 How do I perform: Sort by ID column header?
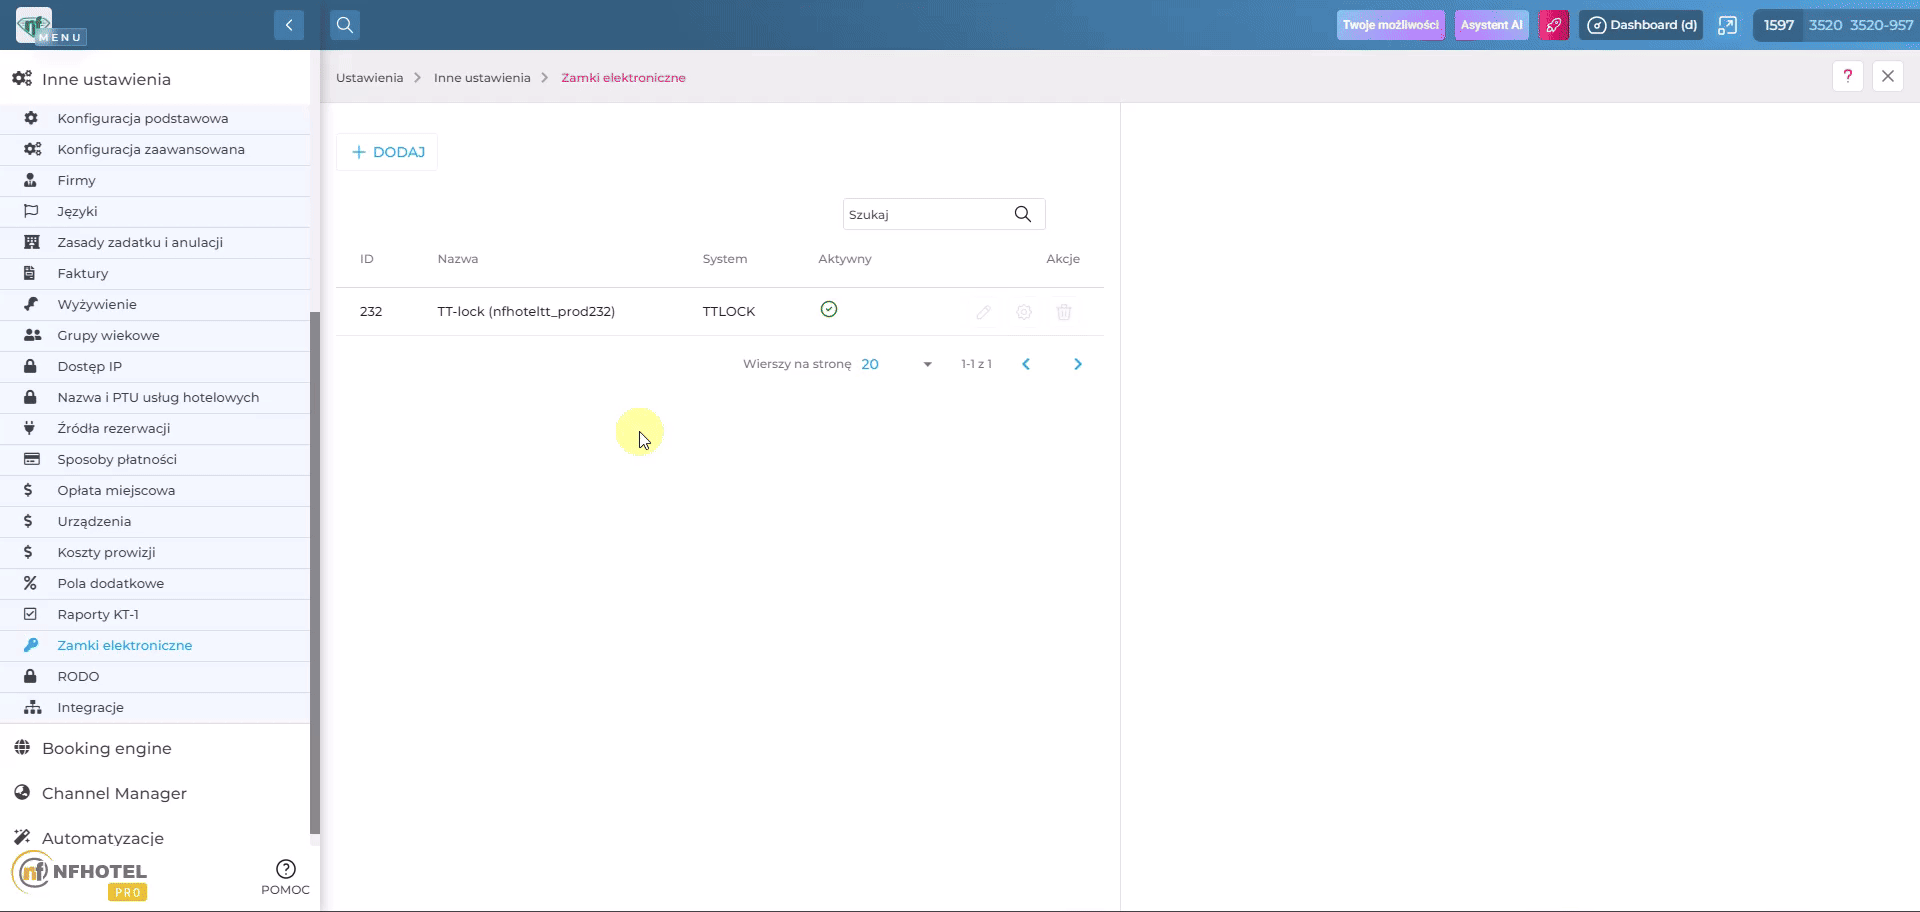367,259
